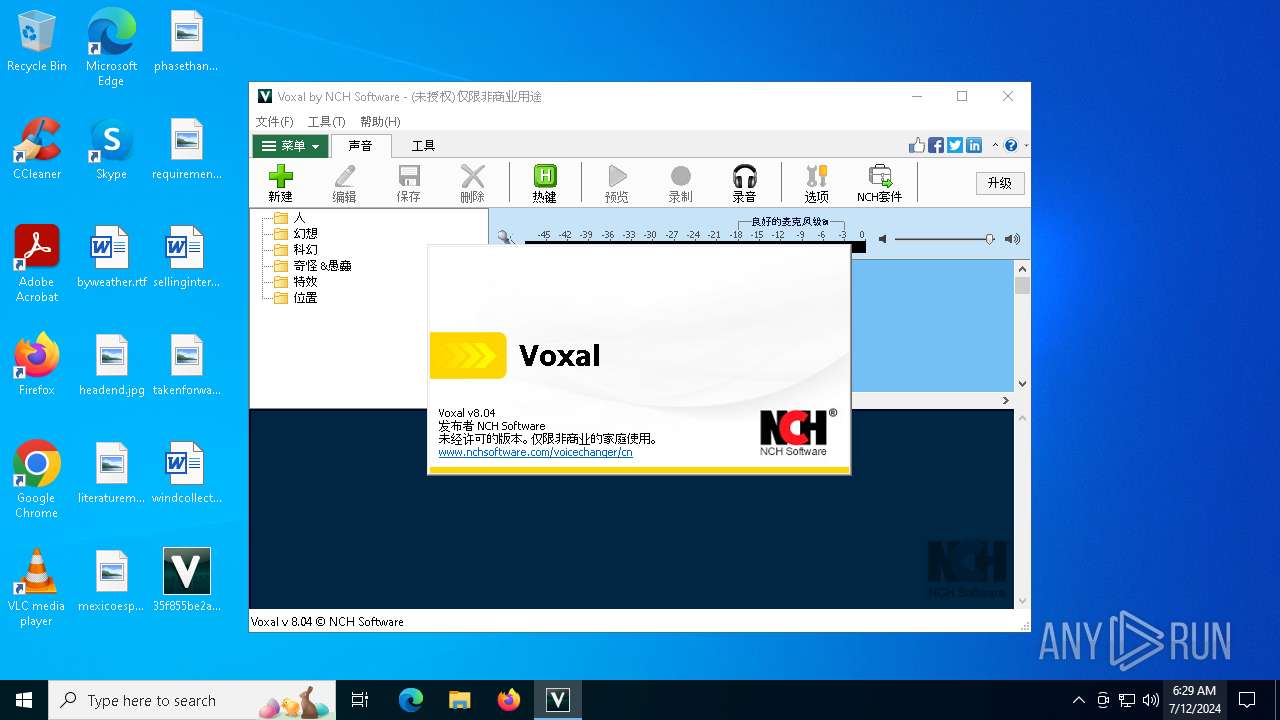The image size is (1280, 720).
Task: Open File Explorer from the taskbar
Action: (459, 700)
